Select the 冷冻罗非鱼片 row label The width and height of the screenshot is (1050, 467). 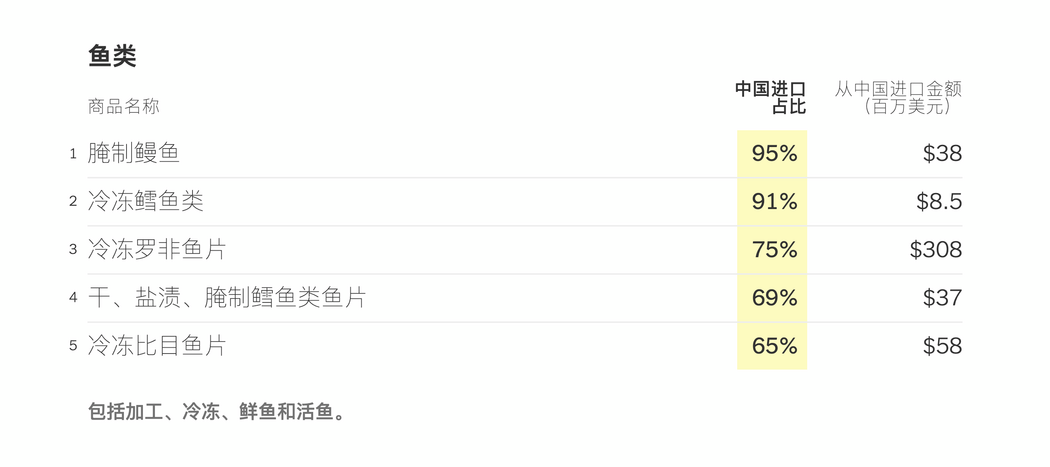pyautogui.click(x=157, y=250)
